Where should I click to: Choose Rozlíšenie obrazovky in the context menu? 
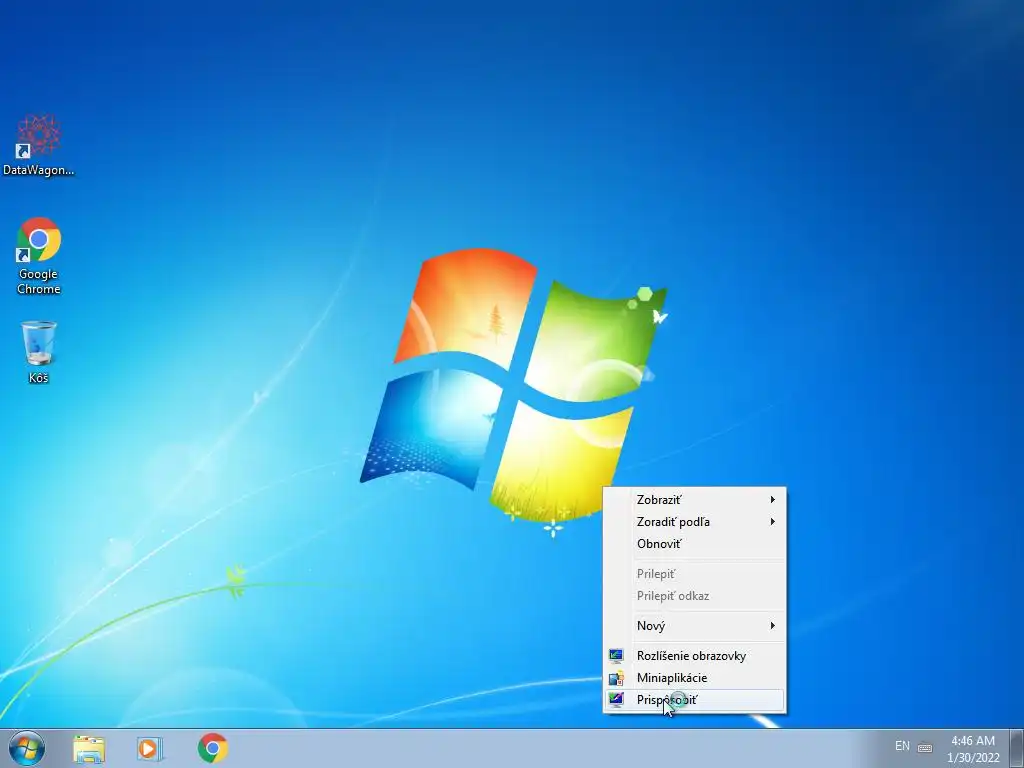tap(694, 656)
